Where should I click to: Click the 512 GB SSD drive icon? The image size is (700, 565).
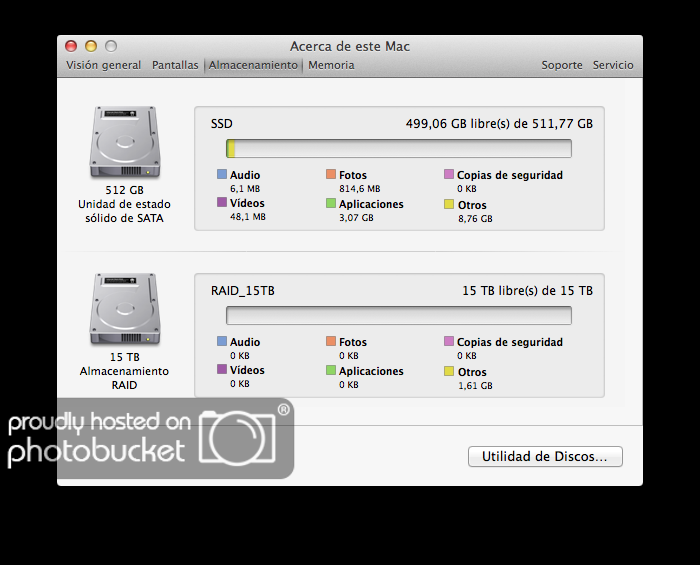125,142
